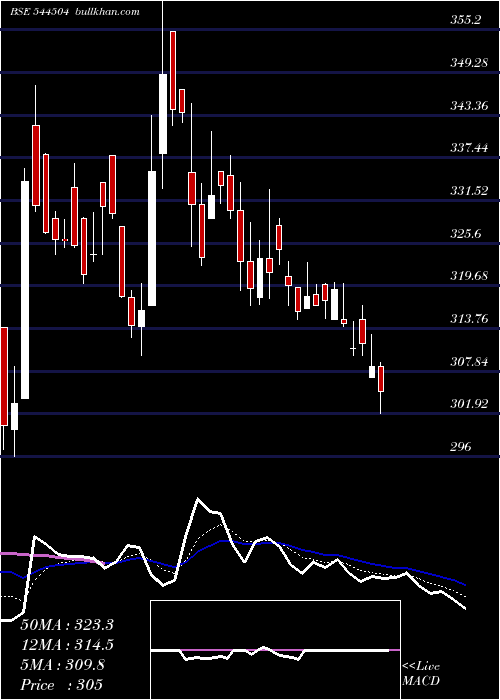Click the <<Live MACD label
Viewport: 500px width, 700px height.
[x=421, y=674]
